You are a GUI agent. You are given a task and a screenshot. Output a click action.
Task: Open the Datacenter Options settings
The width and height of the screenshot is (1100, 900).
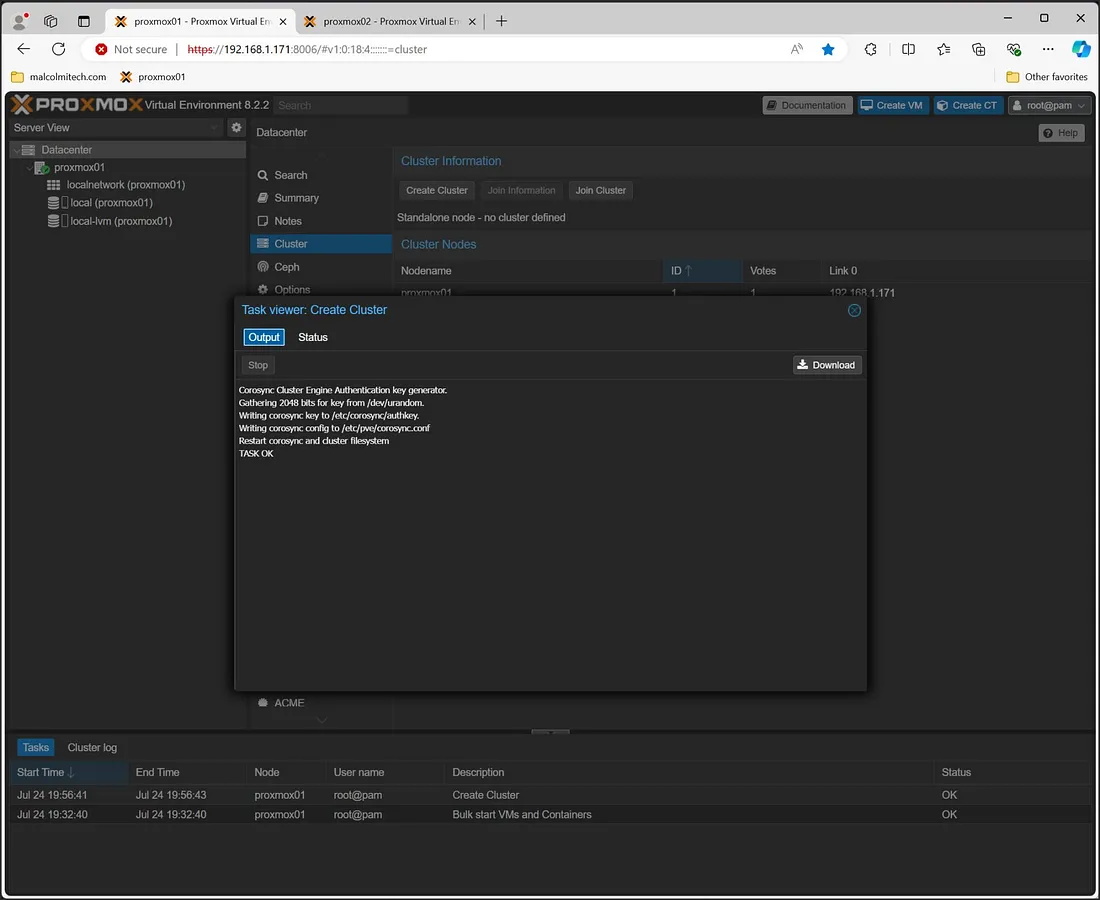click(x=291, y=289)
